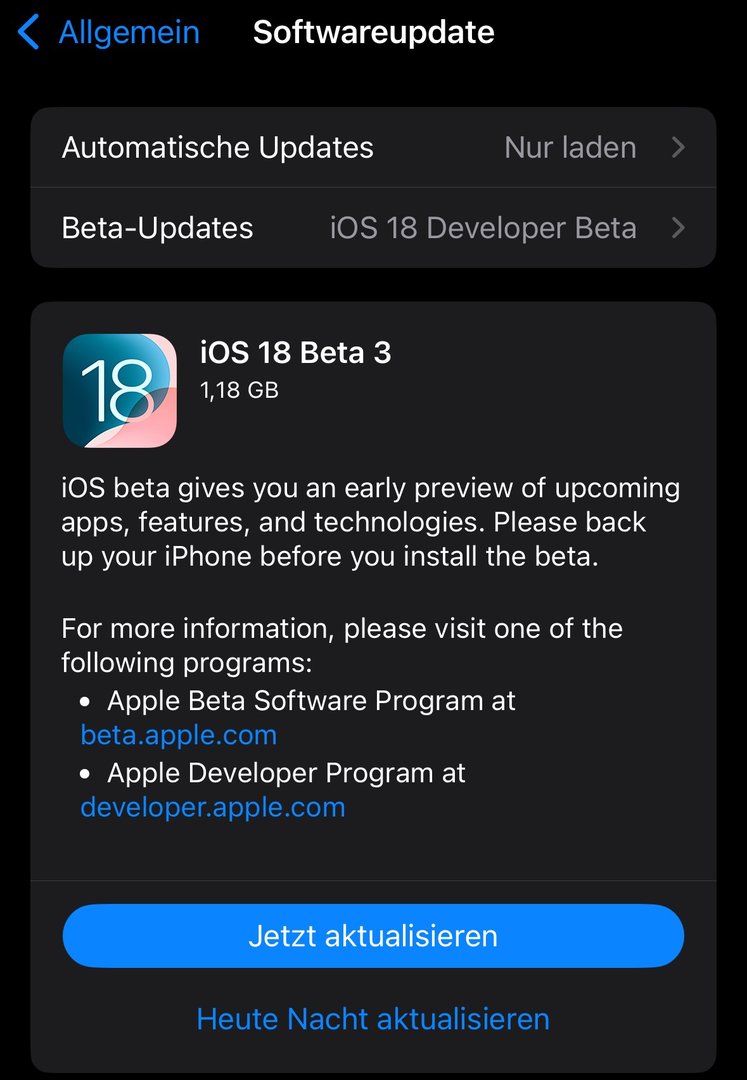Choose Heute Nacht aktualisieren

coord(373,1018)
